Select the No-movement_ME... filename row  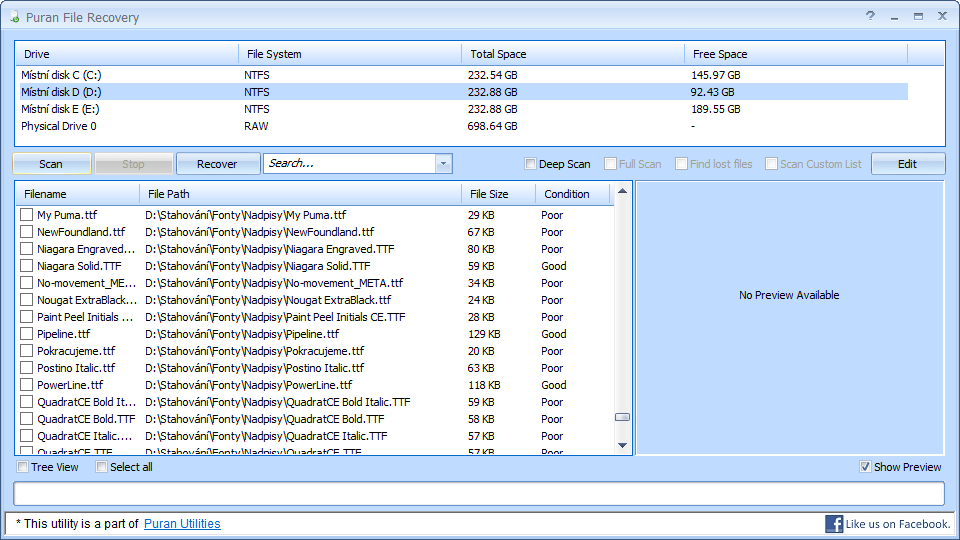pos(86,283)
